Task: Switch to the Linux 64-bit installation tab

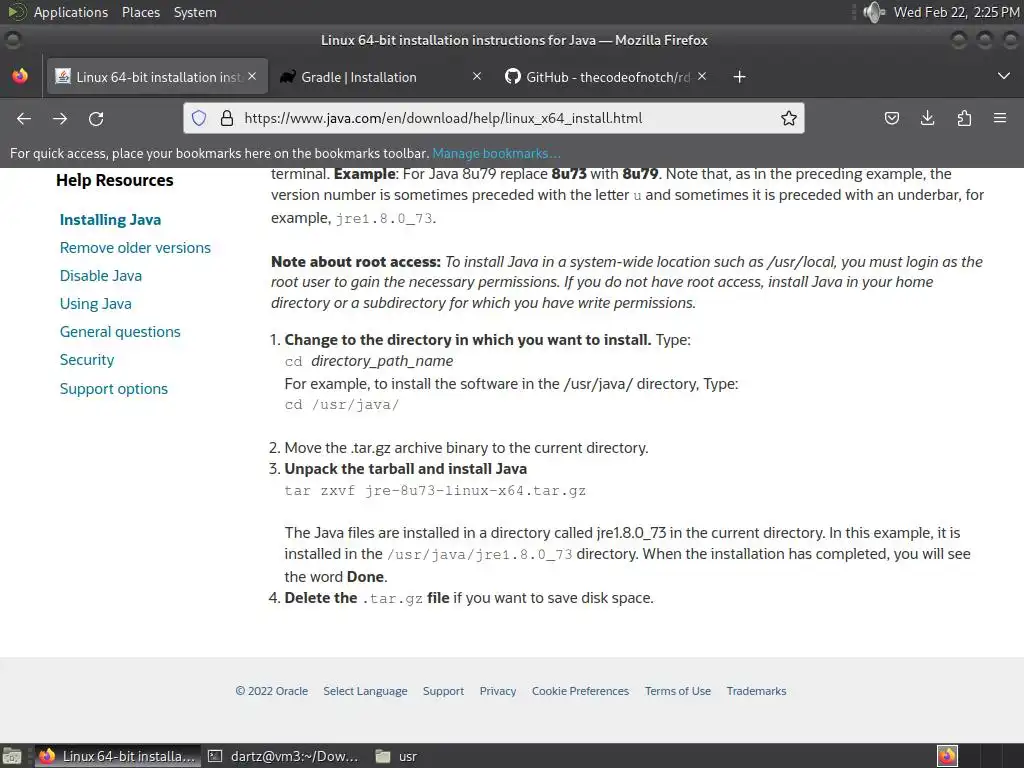Action: pos(157,77)
